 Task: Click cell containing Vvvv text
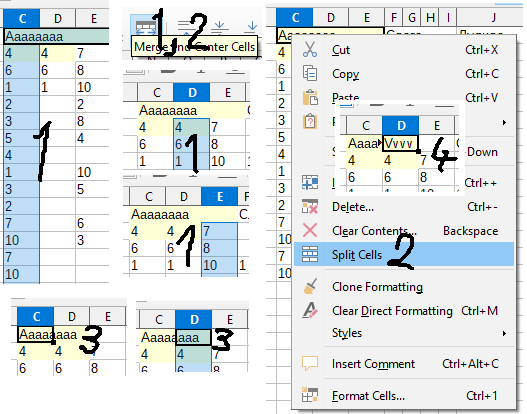tap(400, 143)
